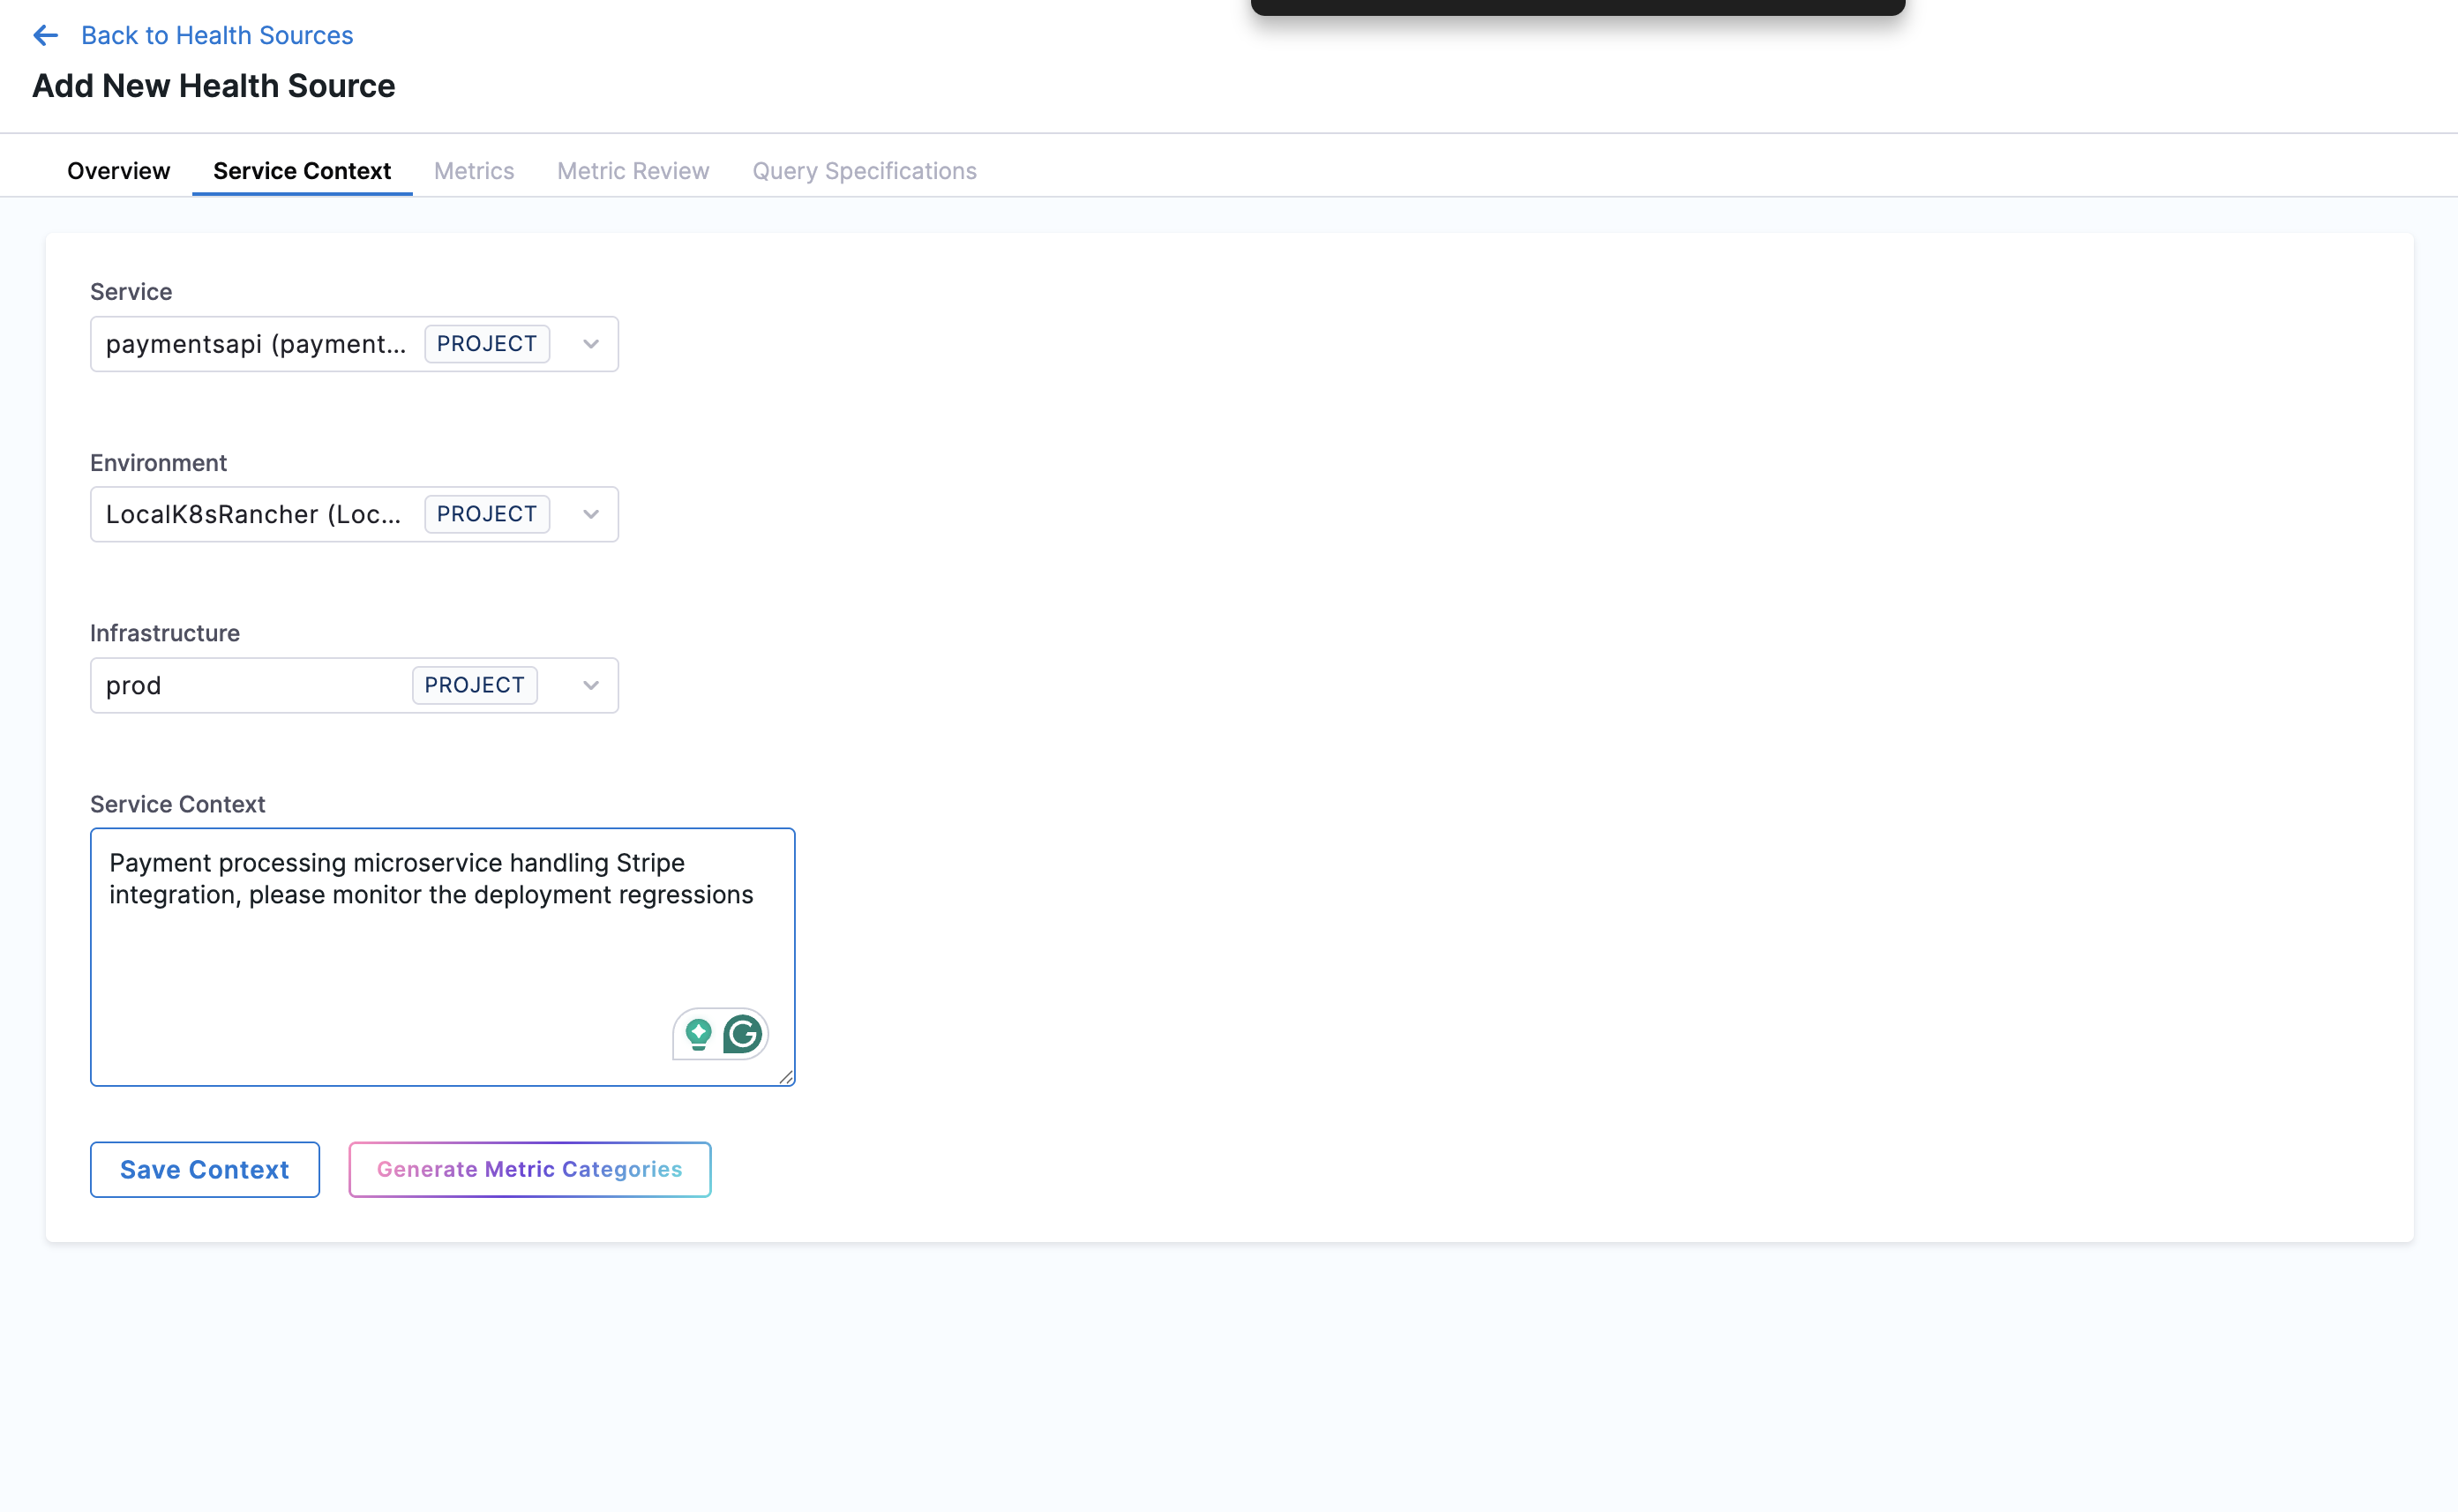Select the Service Context tab
The image size is (2458, 1512).
(x=302, y=171)
